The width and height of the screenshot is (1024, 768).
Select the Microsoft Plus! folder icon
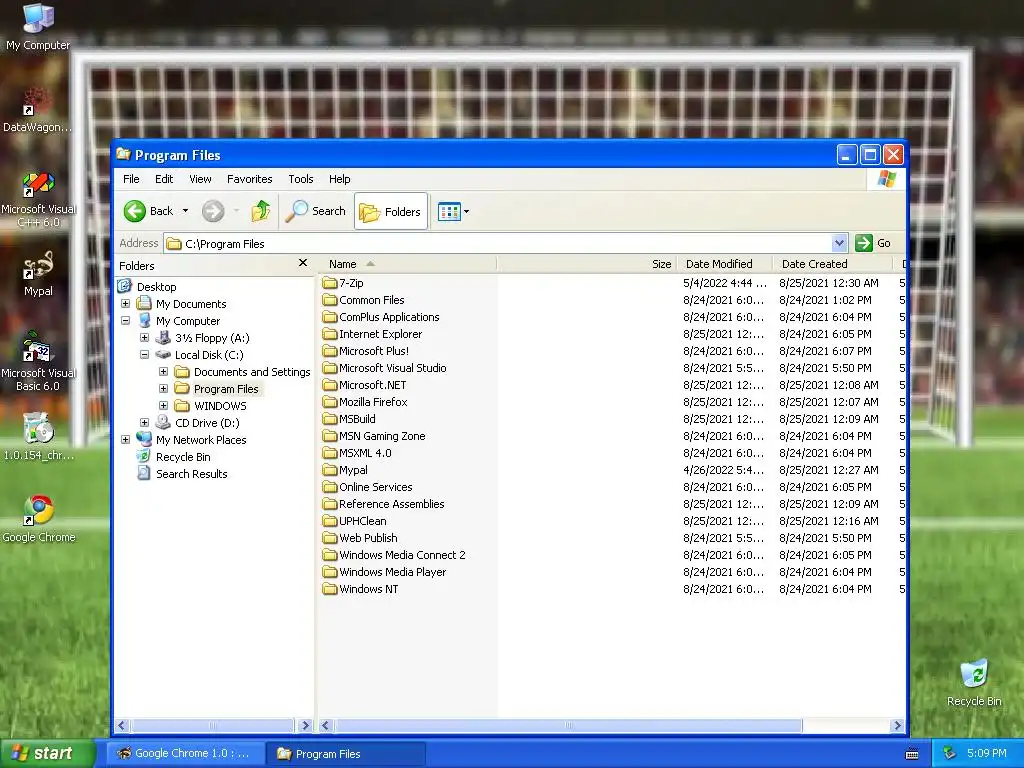329,351
